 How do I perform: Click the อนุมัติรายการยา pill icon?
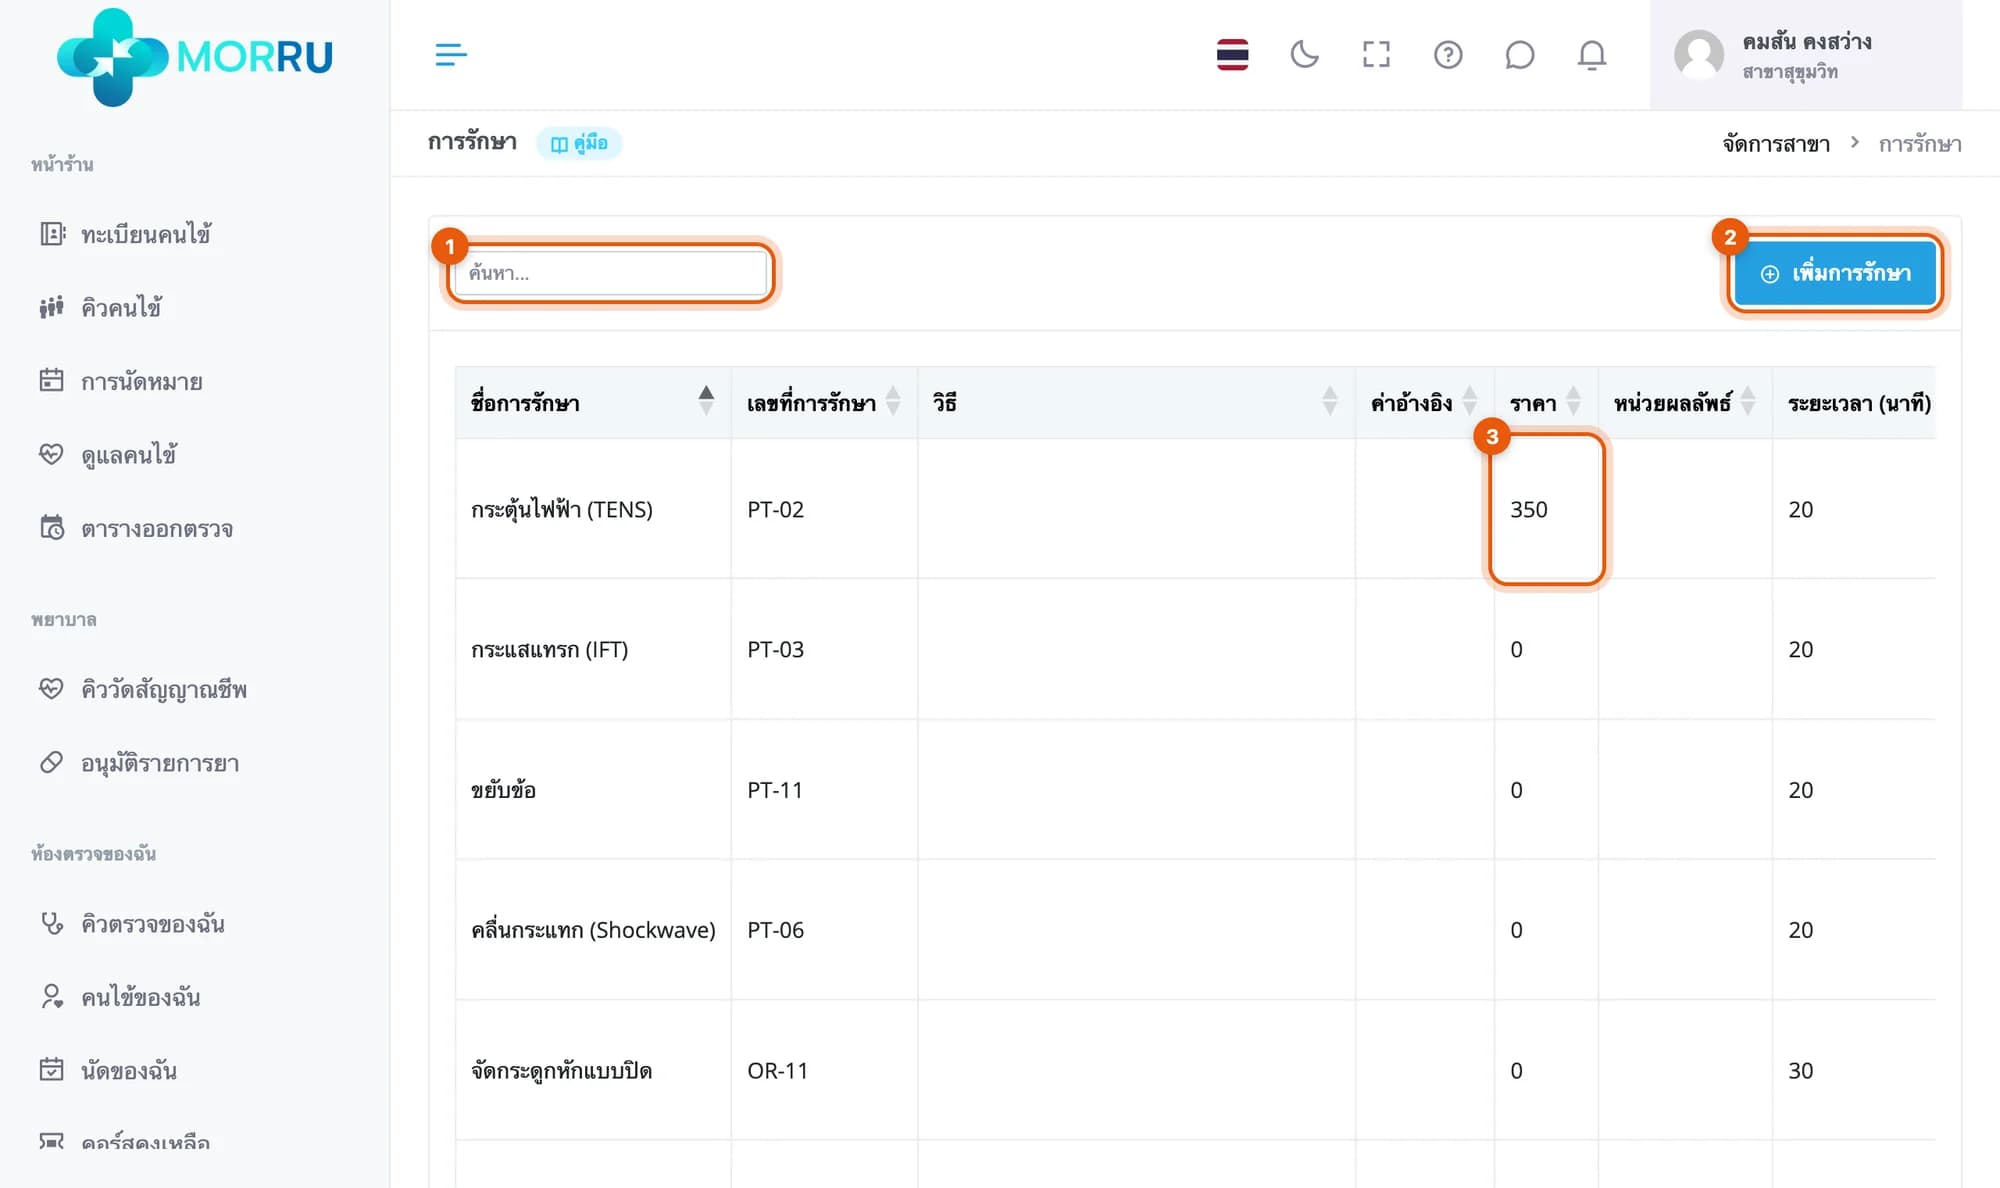[51, 762]
